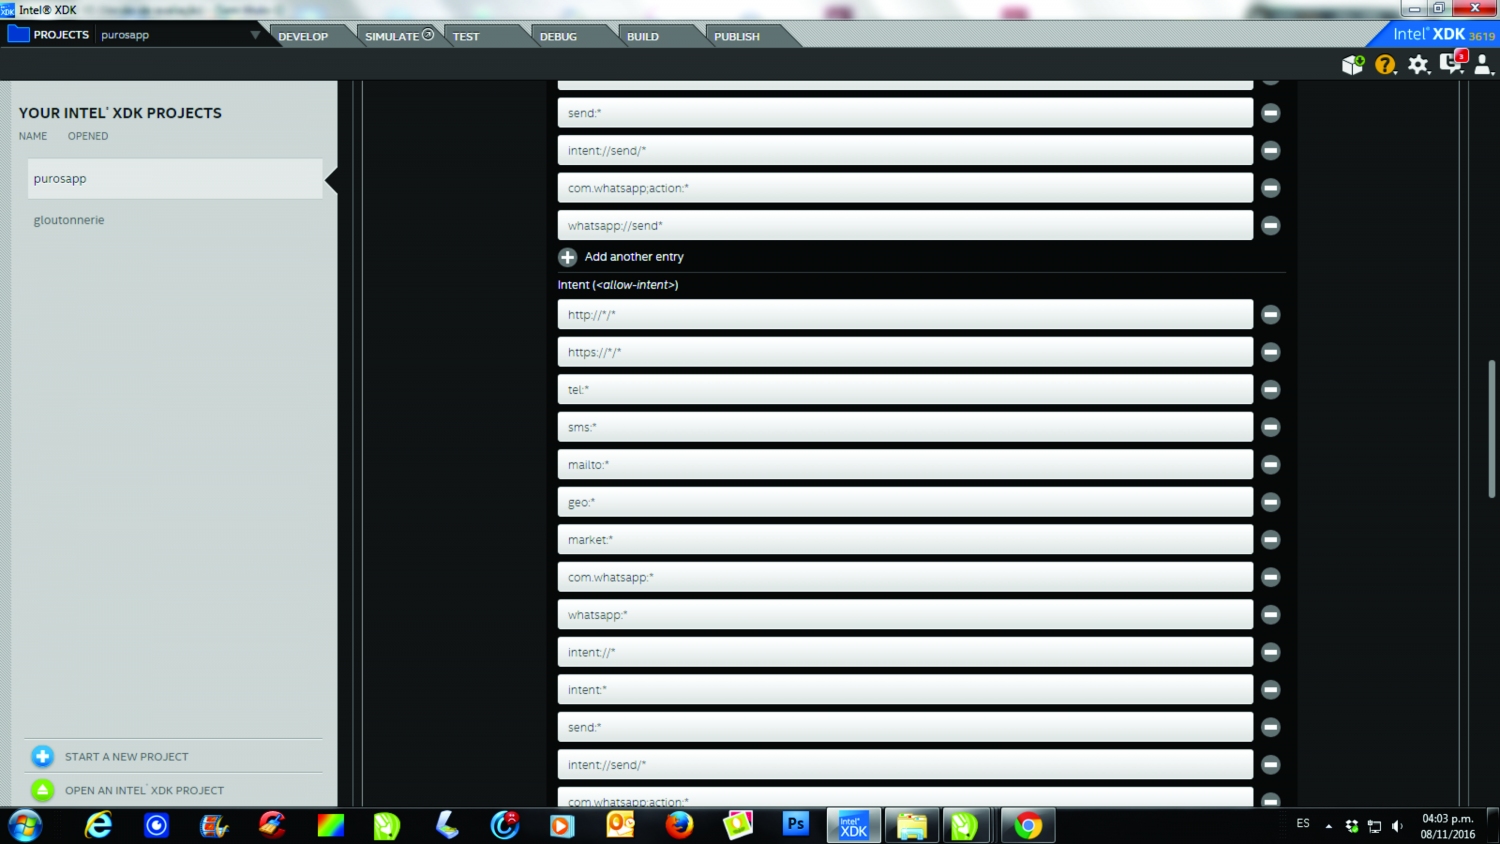This screenshot has width=1500, height=844.
Task: Edit the intent:* field
Action: [905, 689]
